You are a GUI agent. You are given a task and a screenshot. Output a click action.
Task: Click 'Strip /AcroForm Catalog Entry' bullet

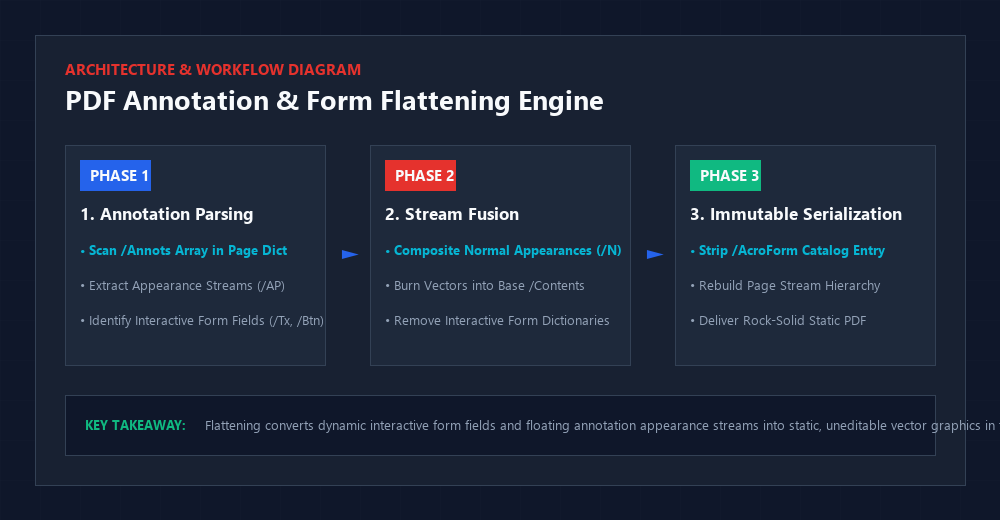(x=788, y=251)
